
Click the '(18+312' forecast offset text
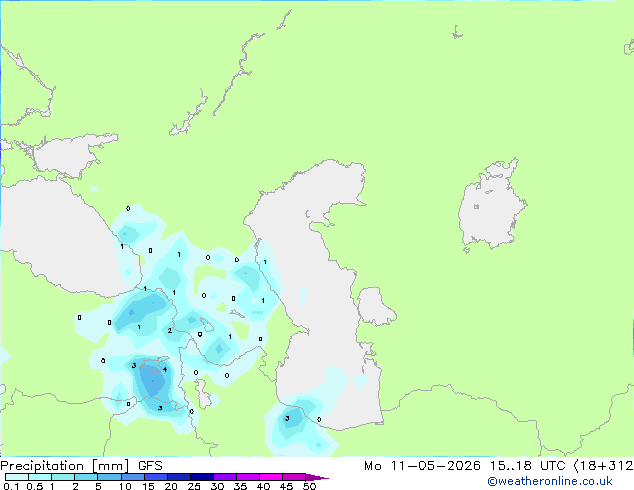603,466
